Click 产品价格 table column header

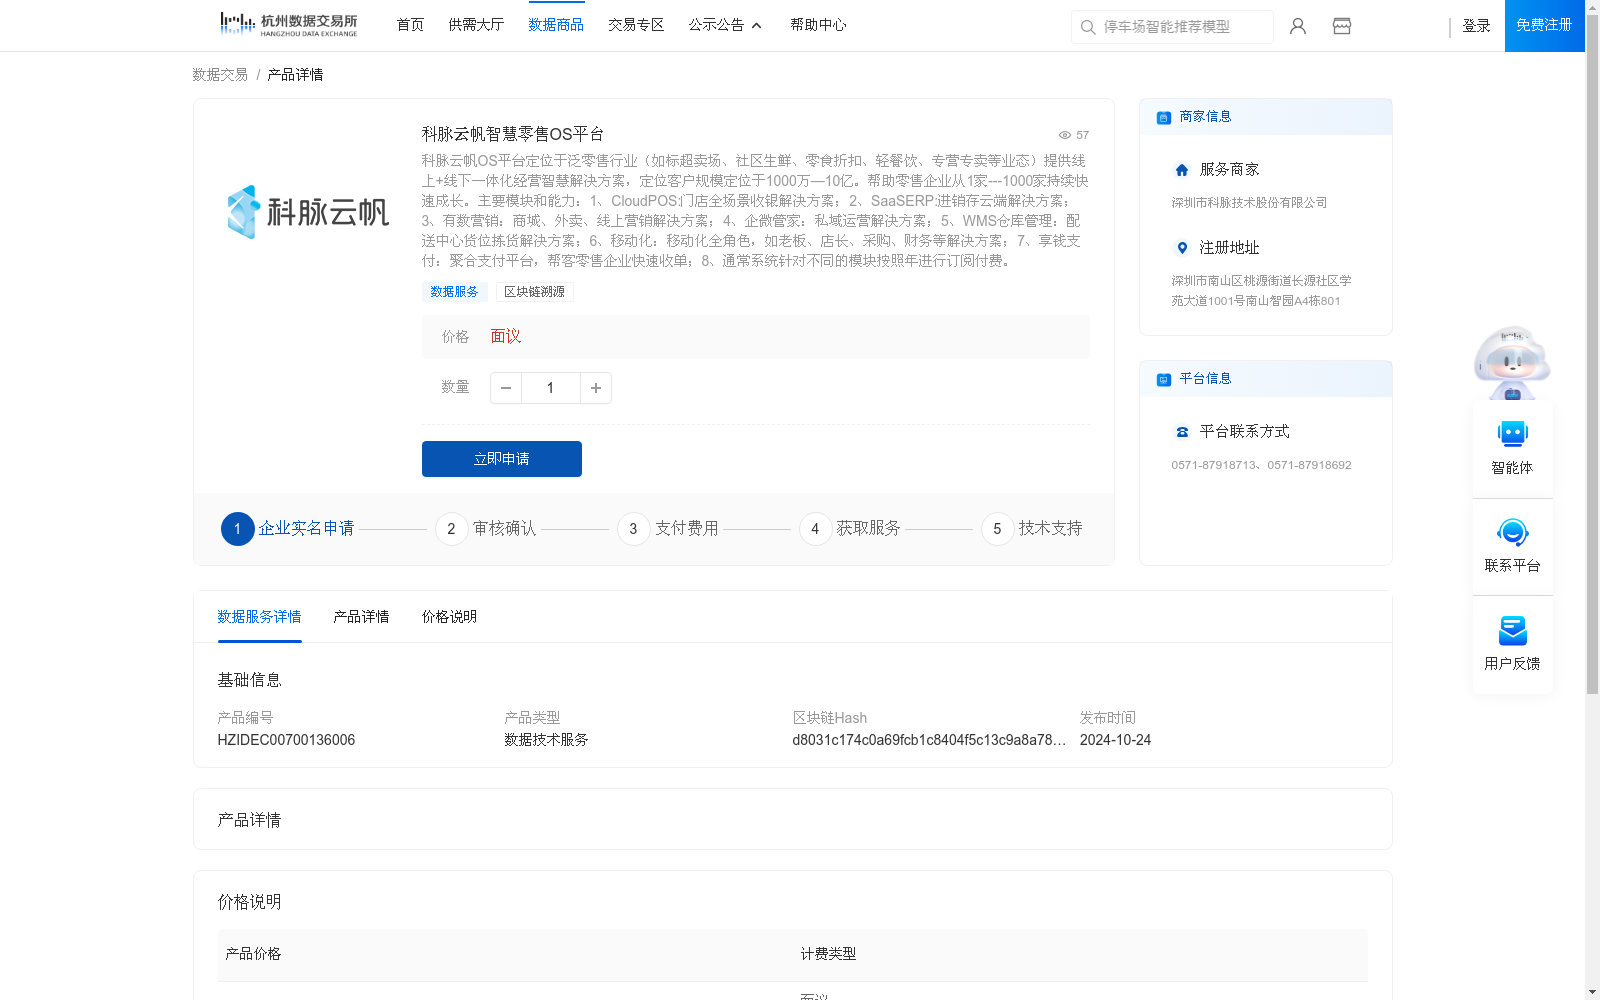[253, 954]
